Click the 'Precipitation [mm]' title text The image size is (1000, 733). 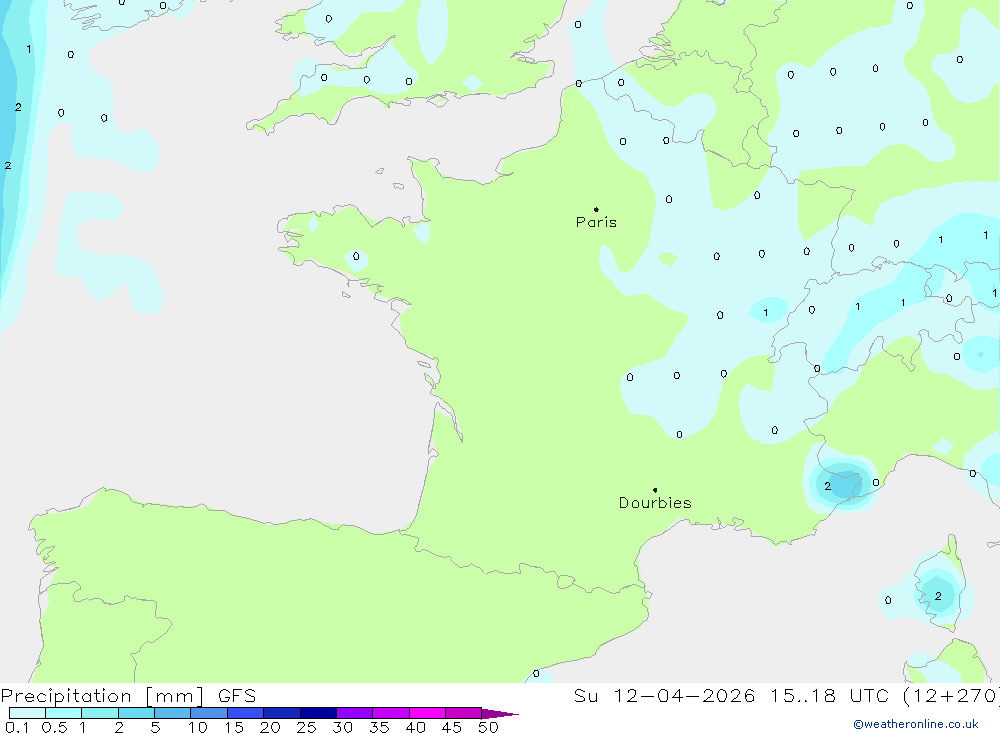(102, 695)
